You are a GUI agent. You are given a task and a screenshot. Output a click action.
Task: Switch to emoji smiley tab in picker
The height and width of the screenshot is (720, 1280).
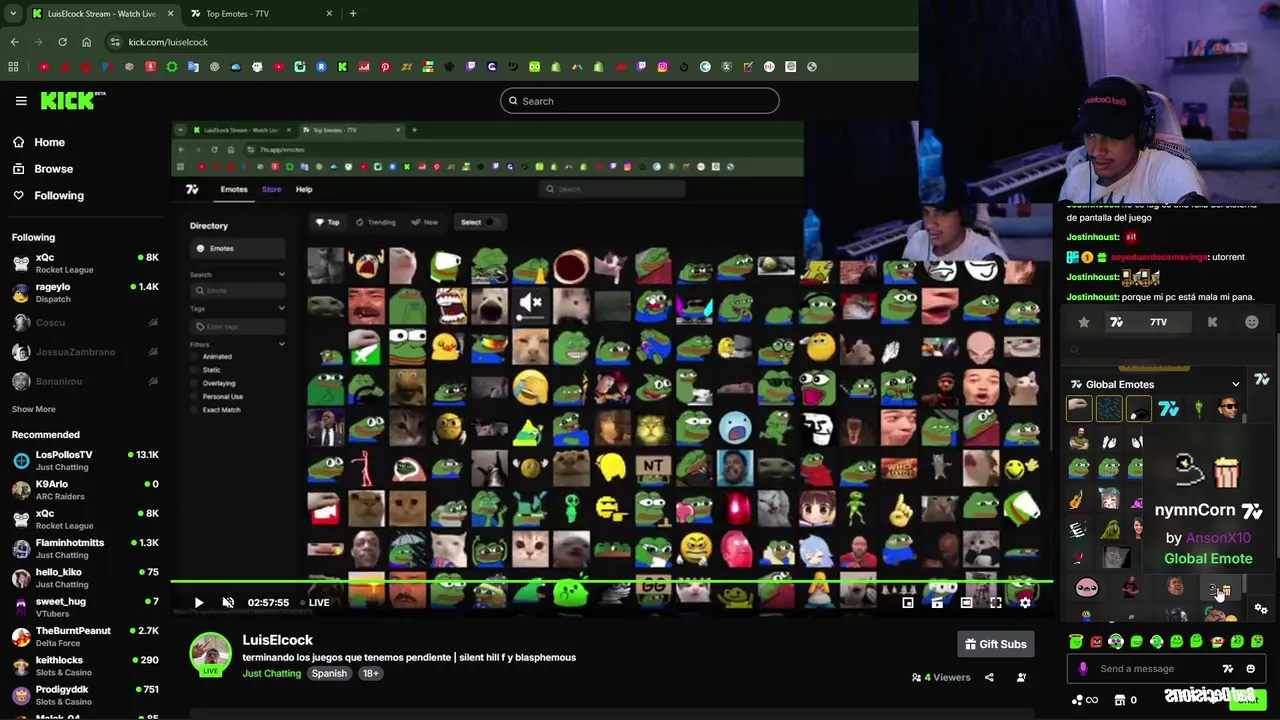[1252, 322]
